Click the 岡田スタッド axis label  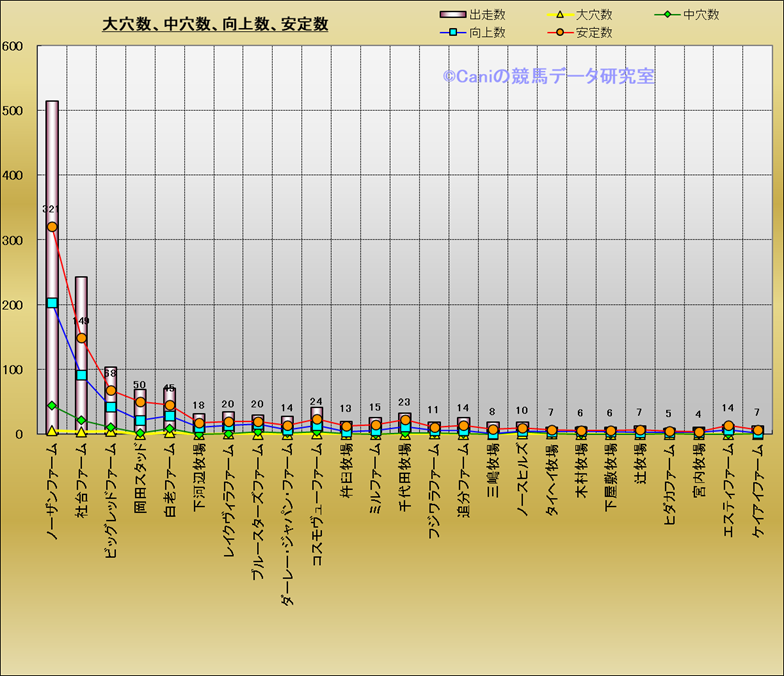(140, 479)
